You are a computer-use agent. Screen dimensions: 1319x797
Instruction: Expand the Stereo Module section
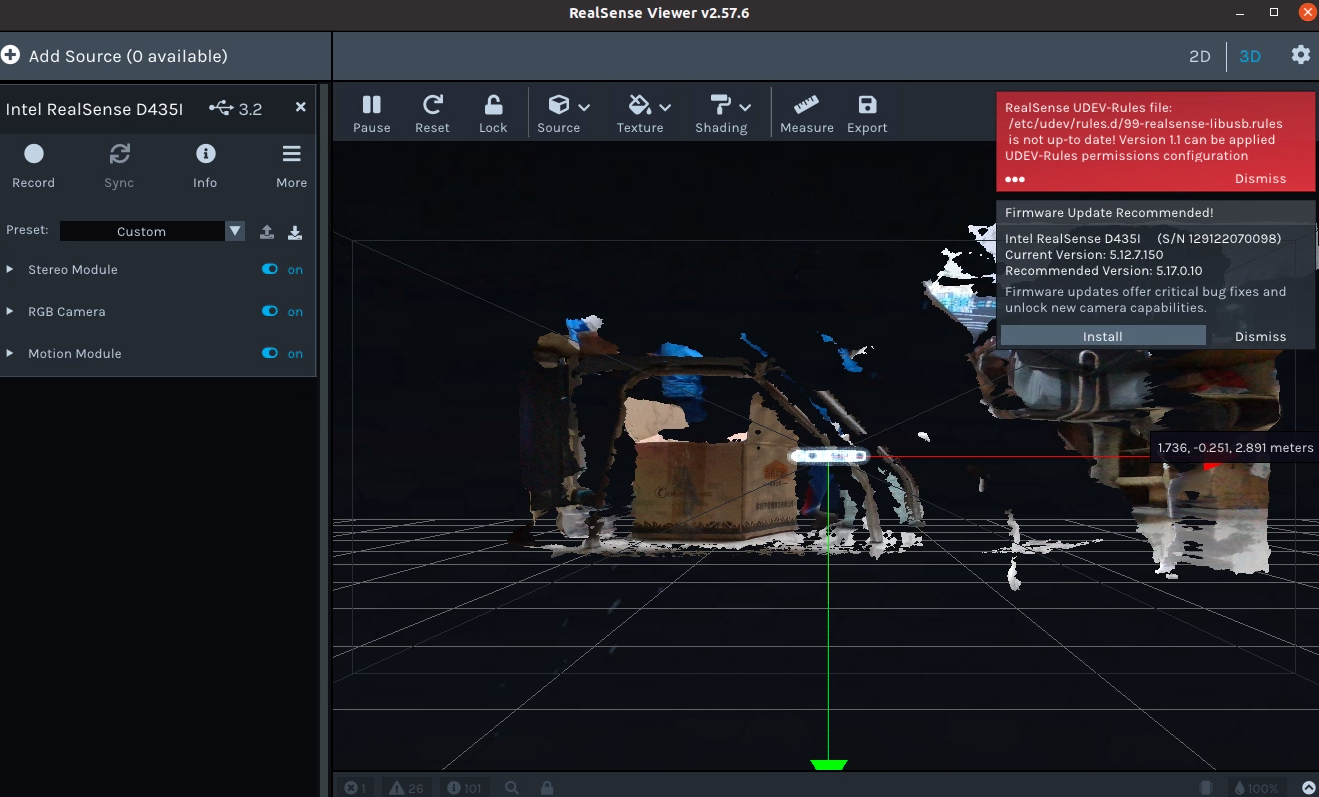coord(10,270)
